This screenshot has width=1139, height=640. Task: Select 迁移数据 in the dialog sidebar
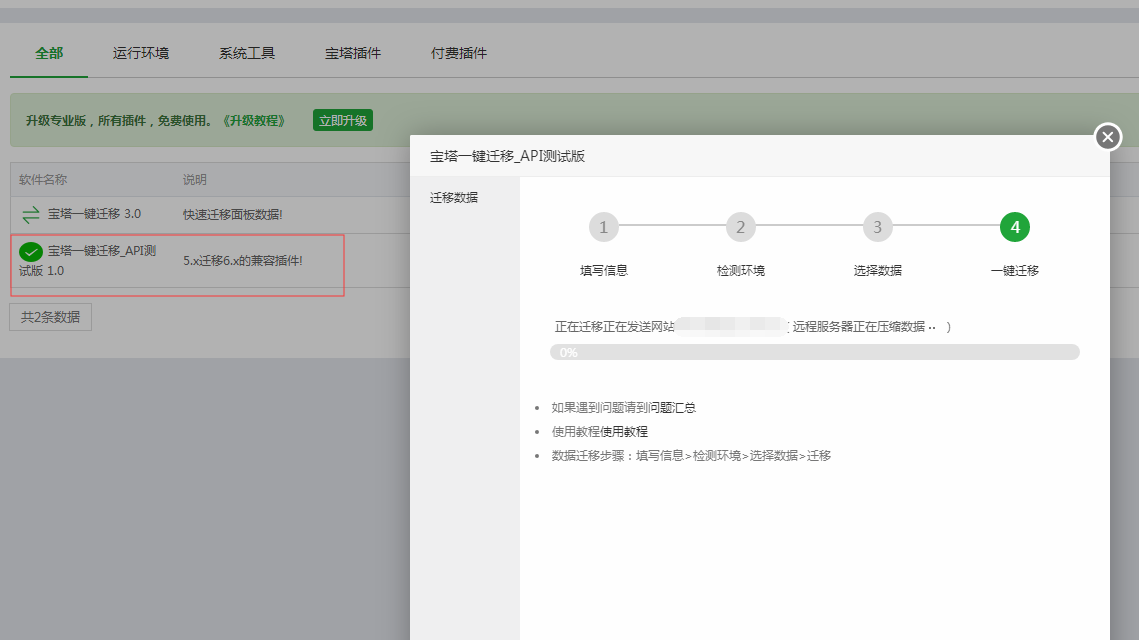454,198
